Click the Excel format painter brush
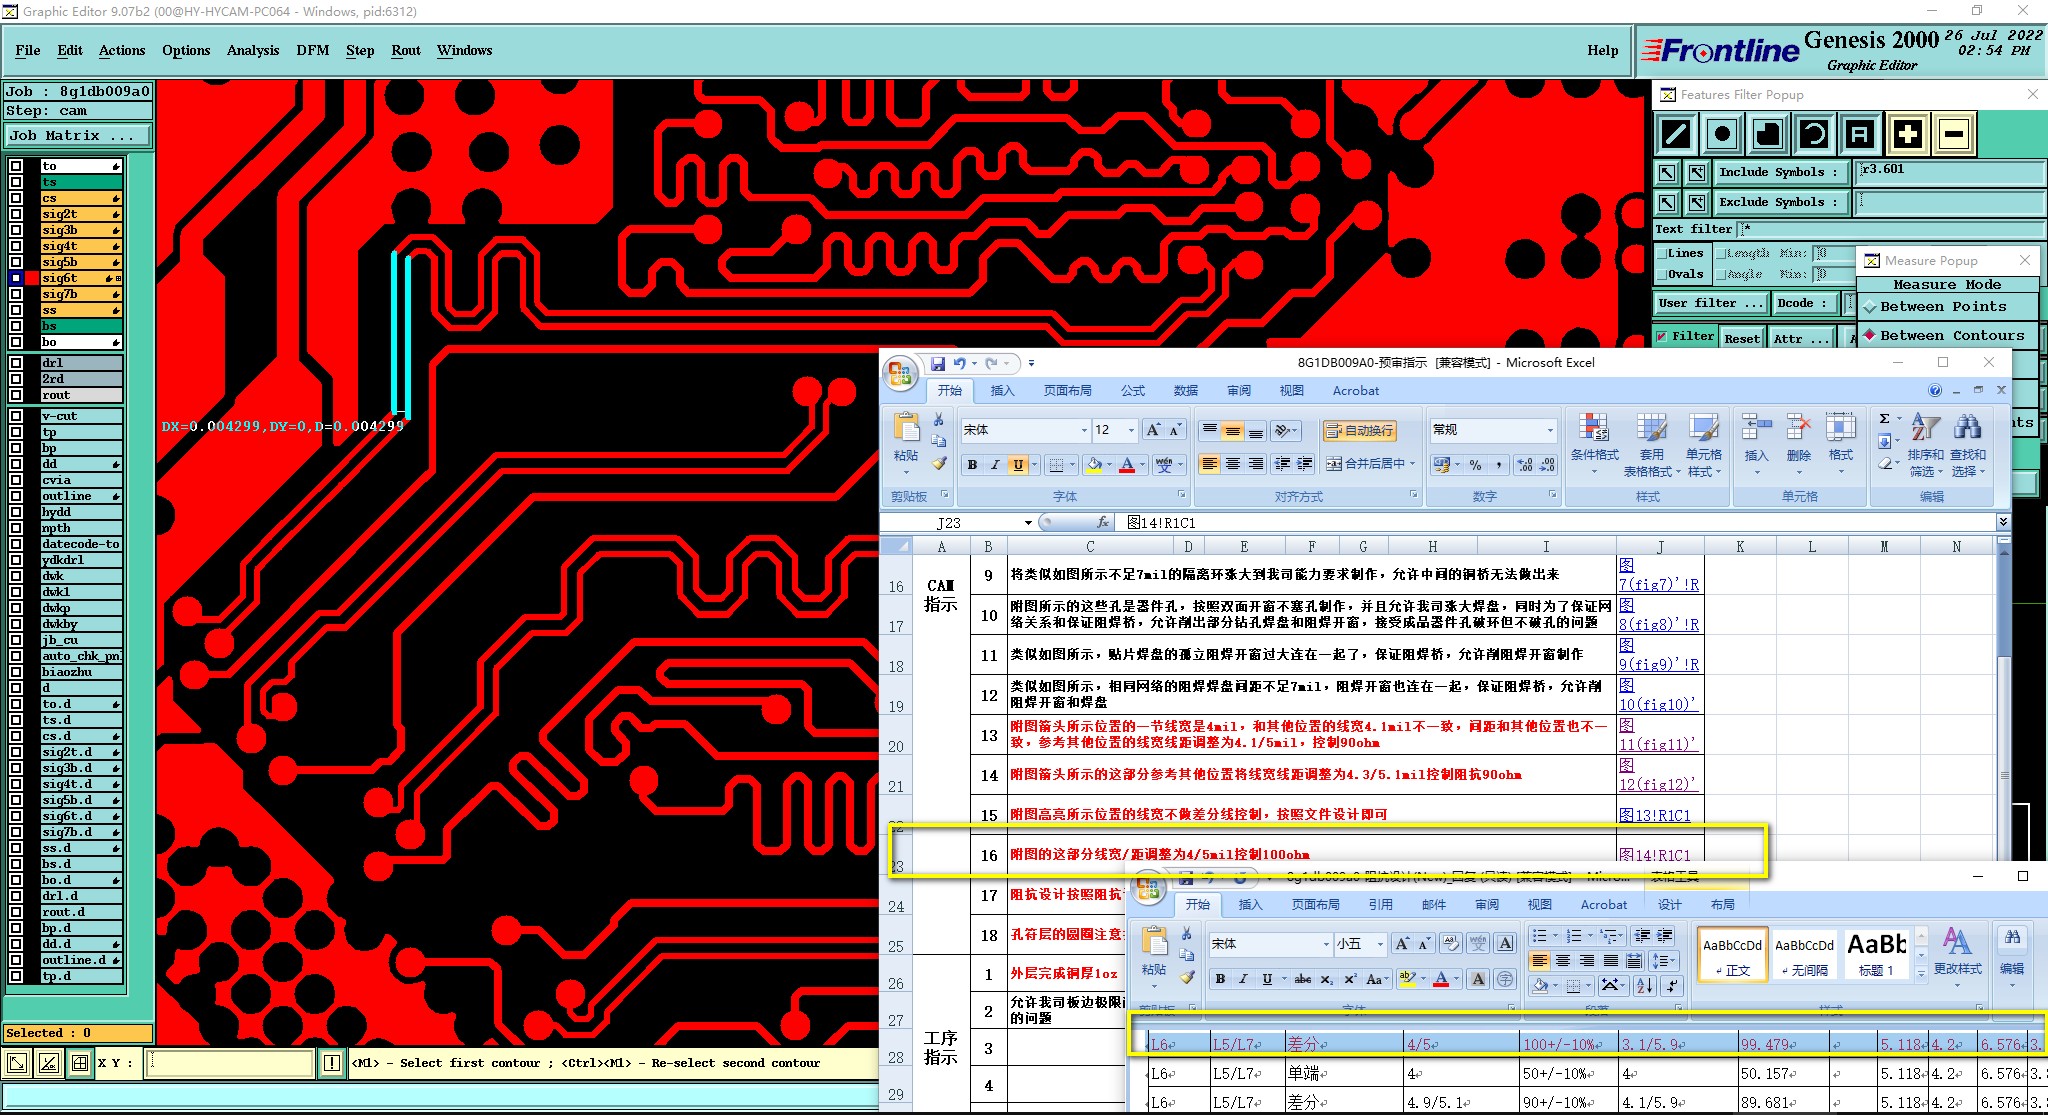The image size is (2048, 1115). point(939,463)
